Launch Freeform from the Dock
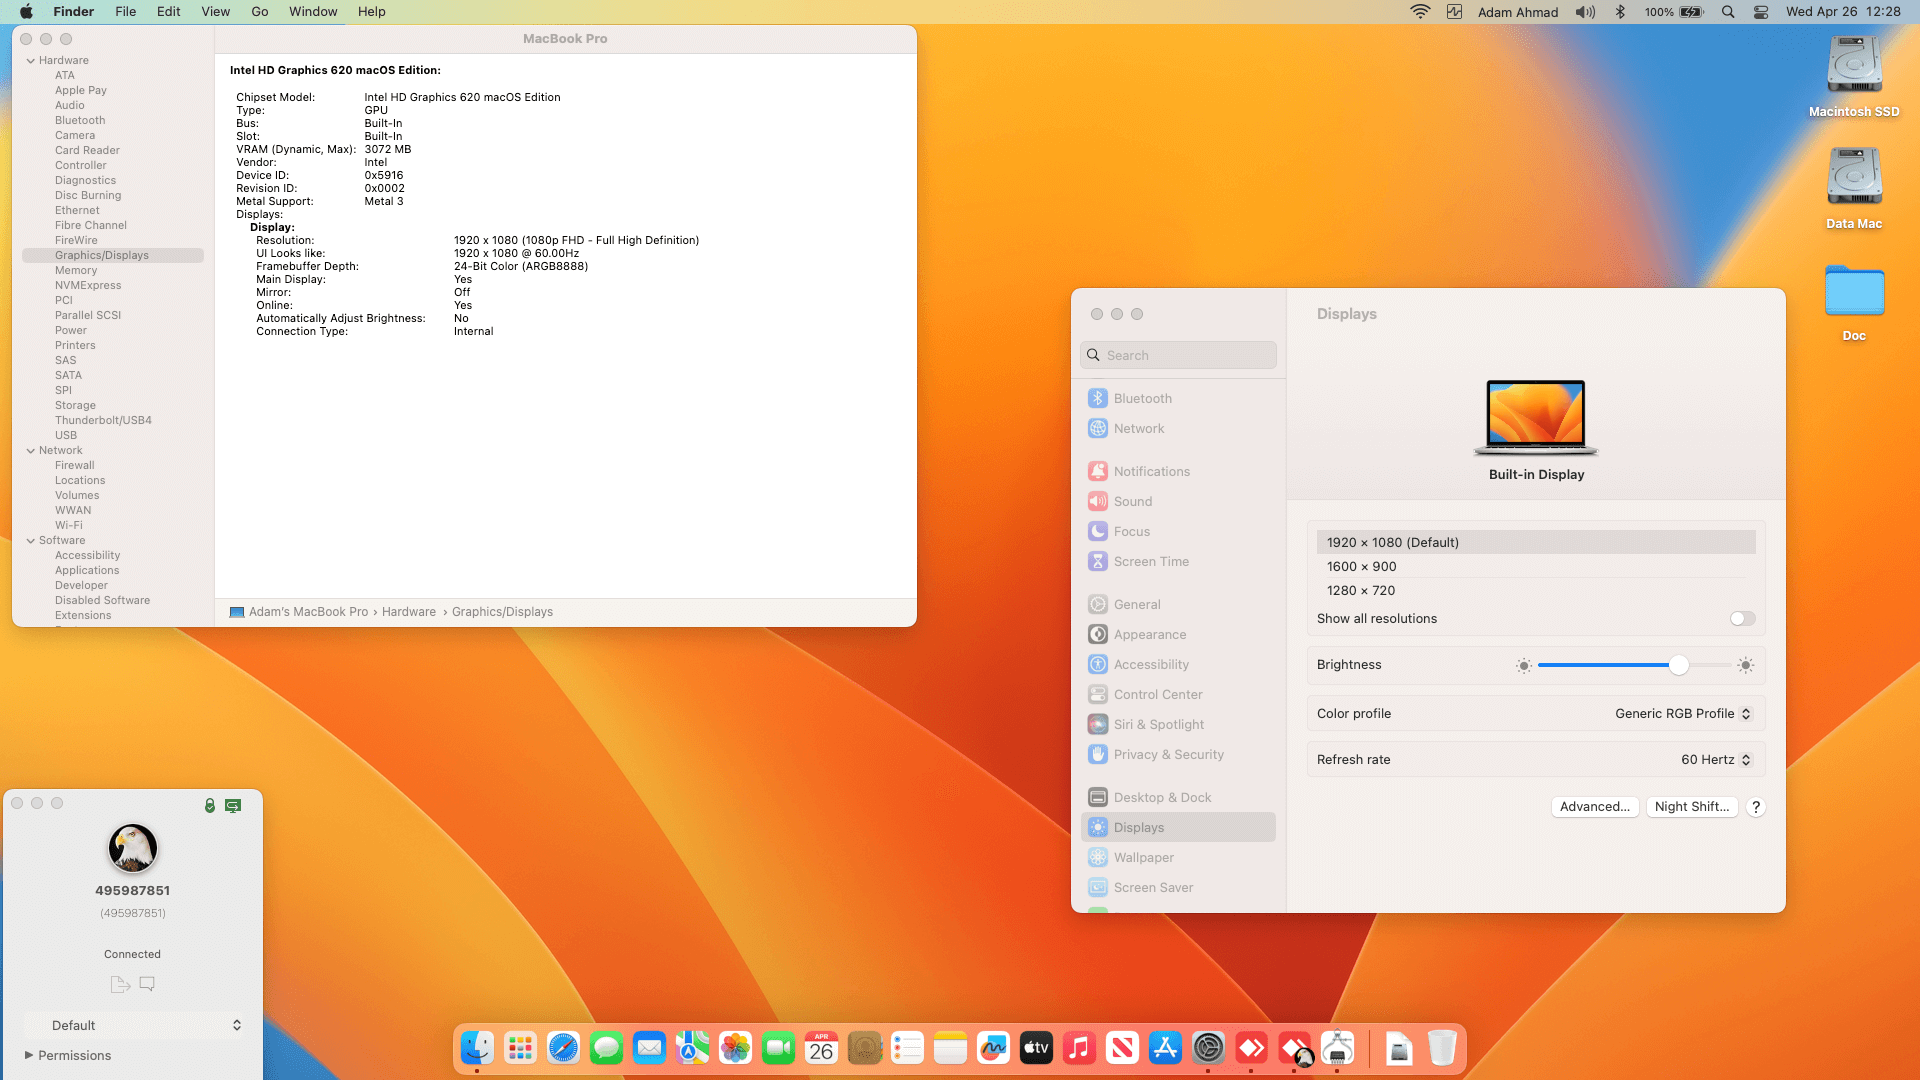1920x1080 pixels. coord(993,1048)
